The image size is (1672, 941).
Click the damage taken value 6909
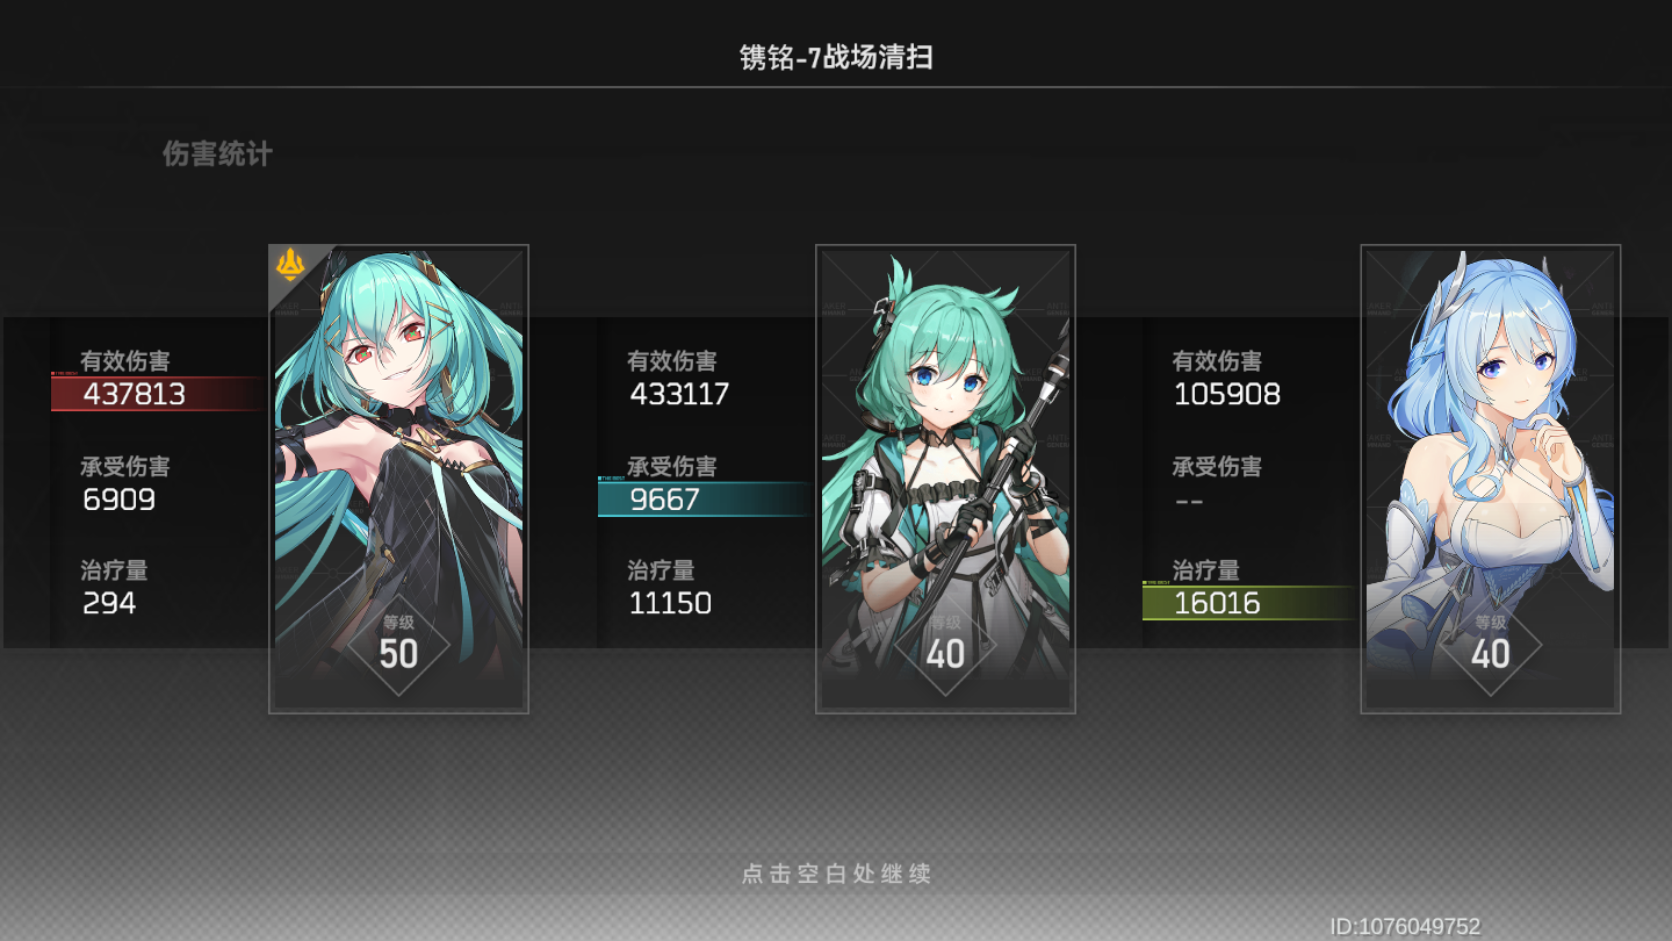point(119,500)
